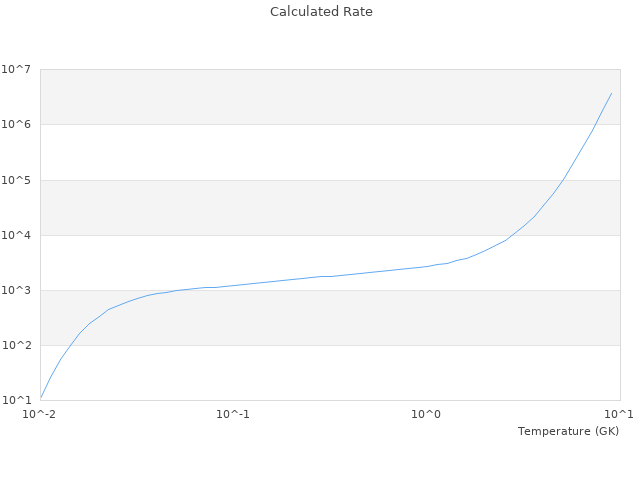Click the 10^7 y-axis tick label

pos(17,69)
